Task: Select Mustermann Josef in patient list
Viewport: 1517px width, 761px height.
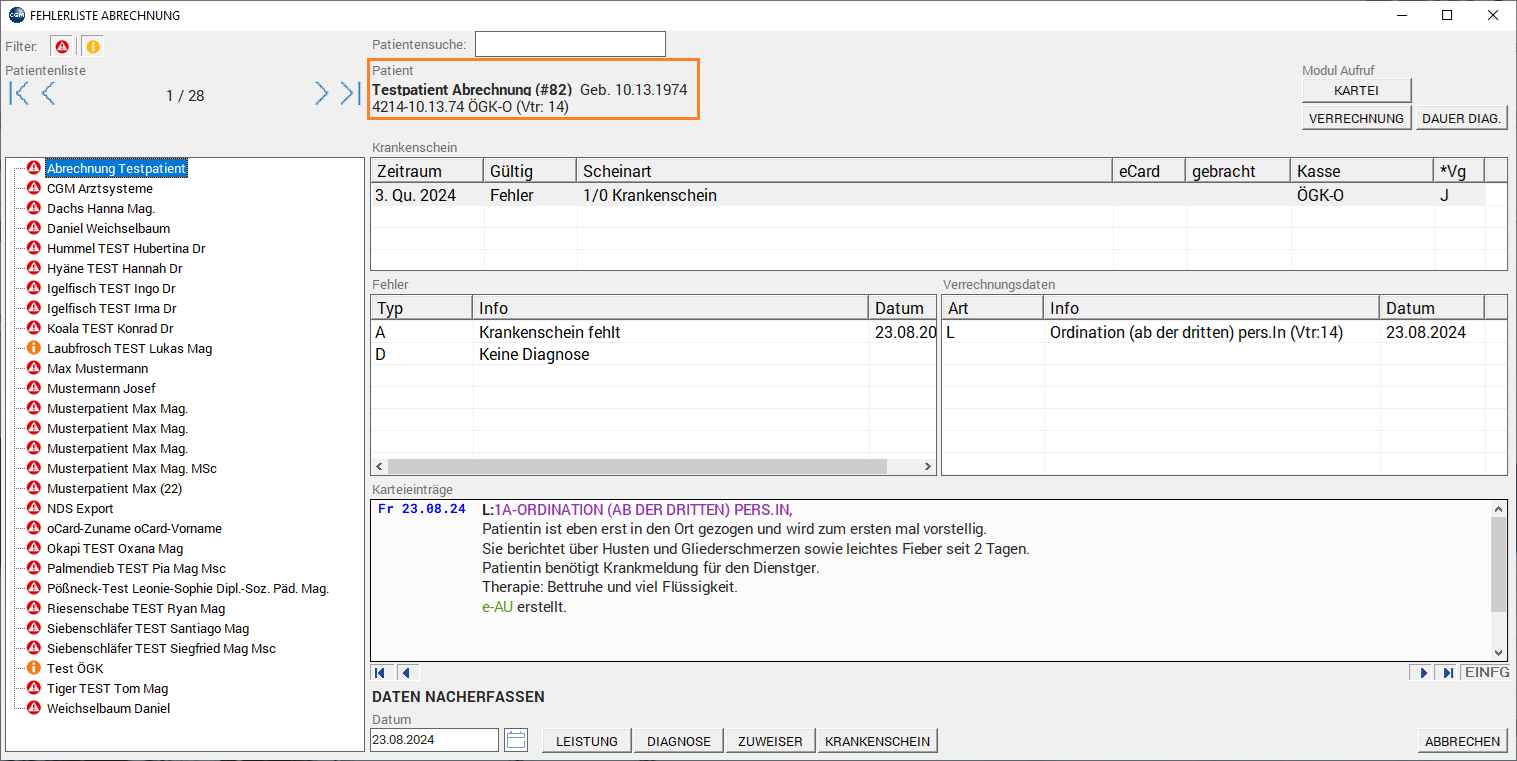Action: 101,388
